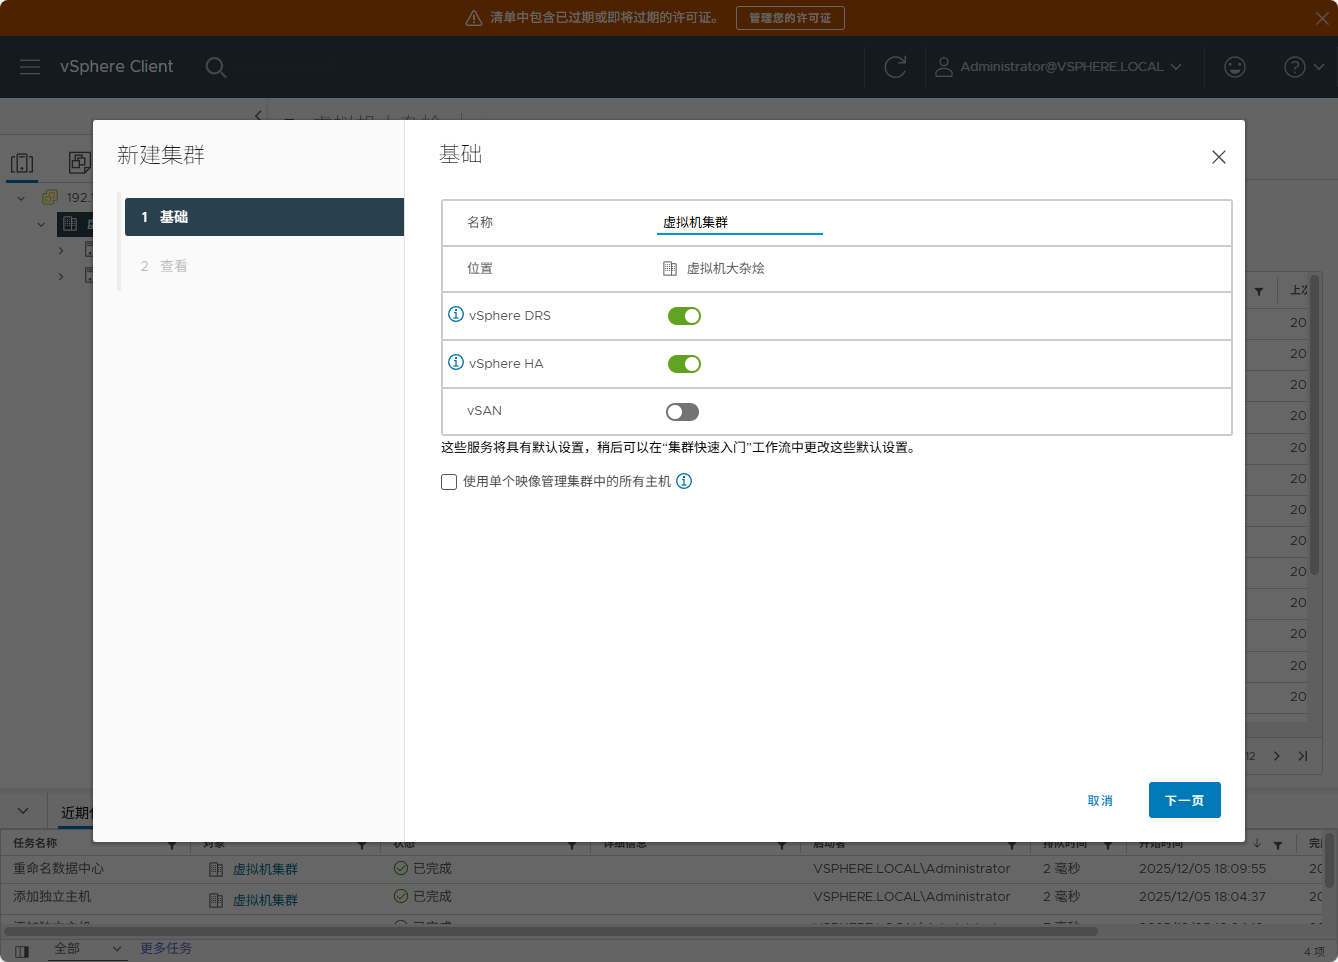Check the single image management checkbox

click(449, 482)
